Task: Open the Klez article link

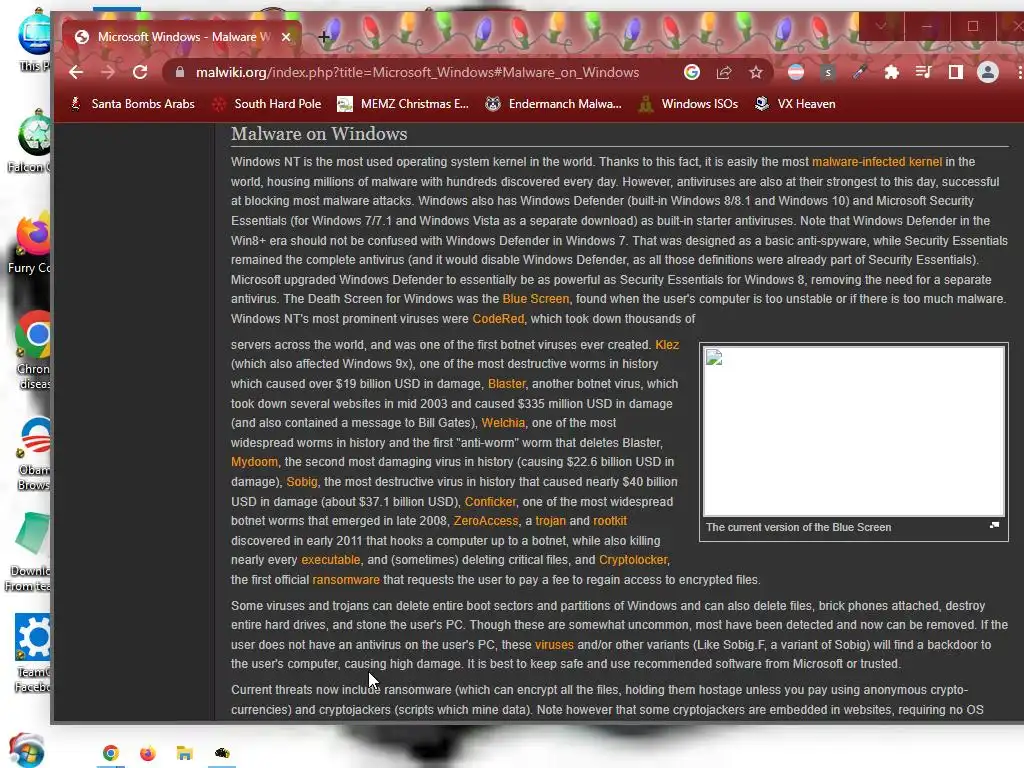Action: click(667, 345)
